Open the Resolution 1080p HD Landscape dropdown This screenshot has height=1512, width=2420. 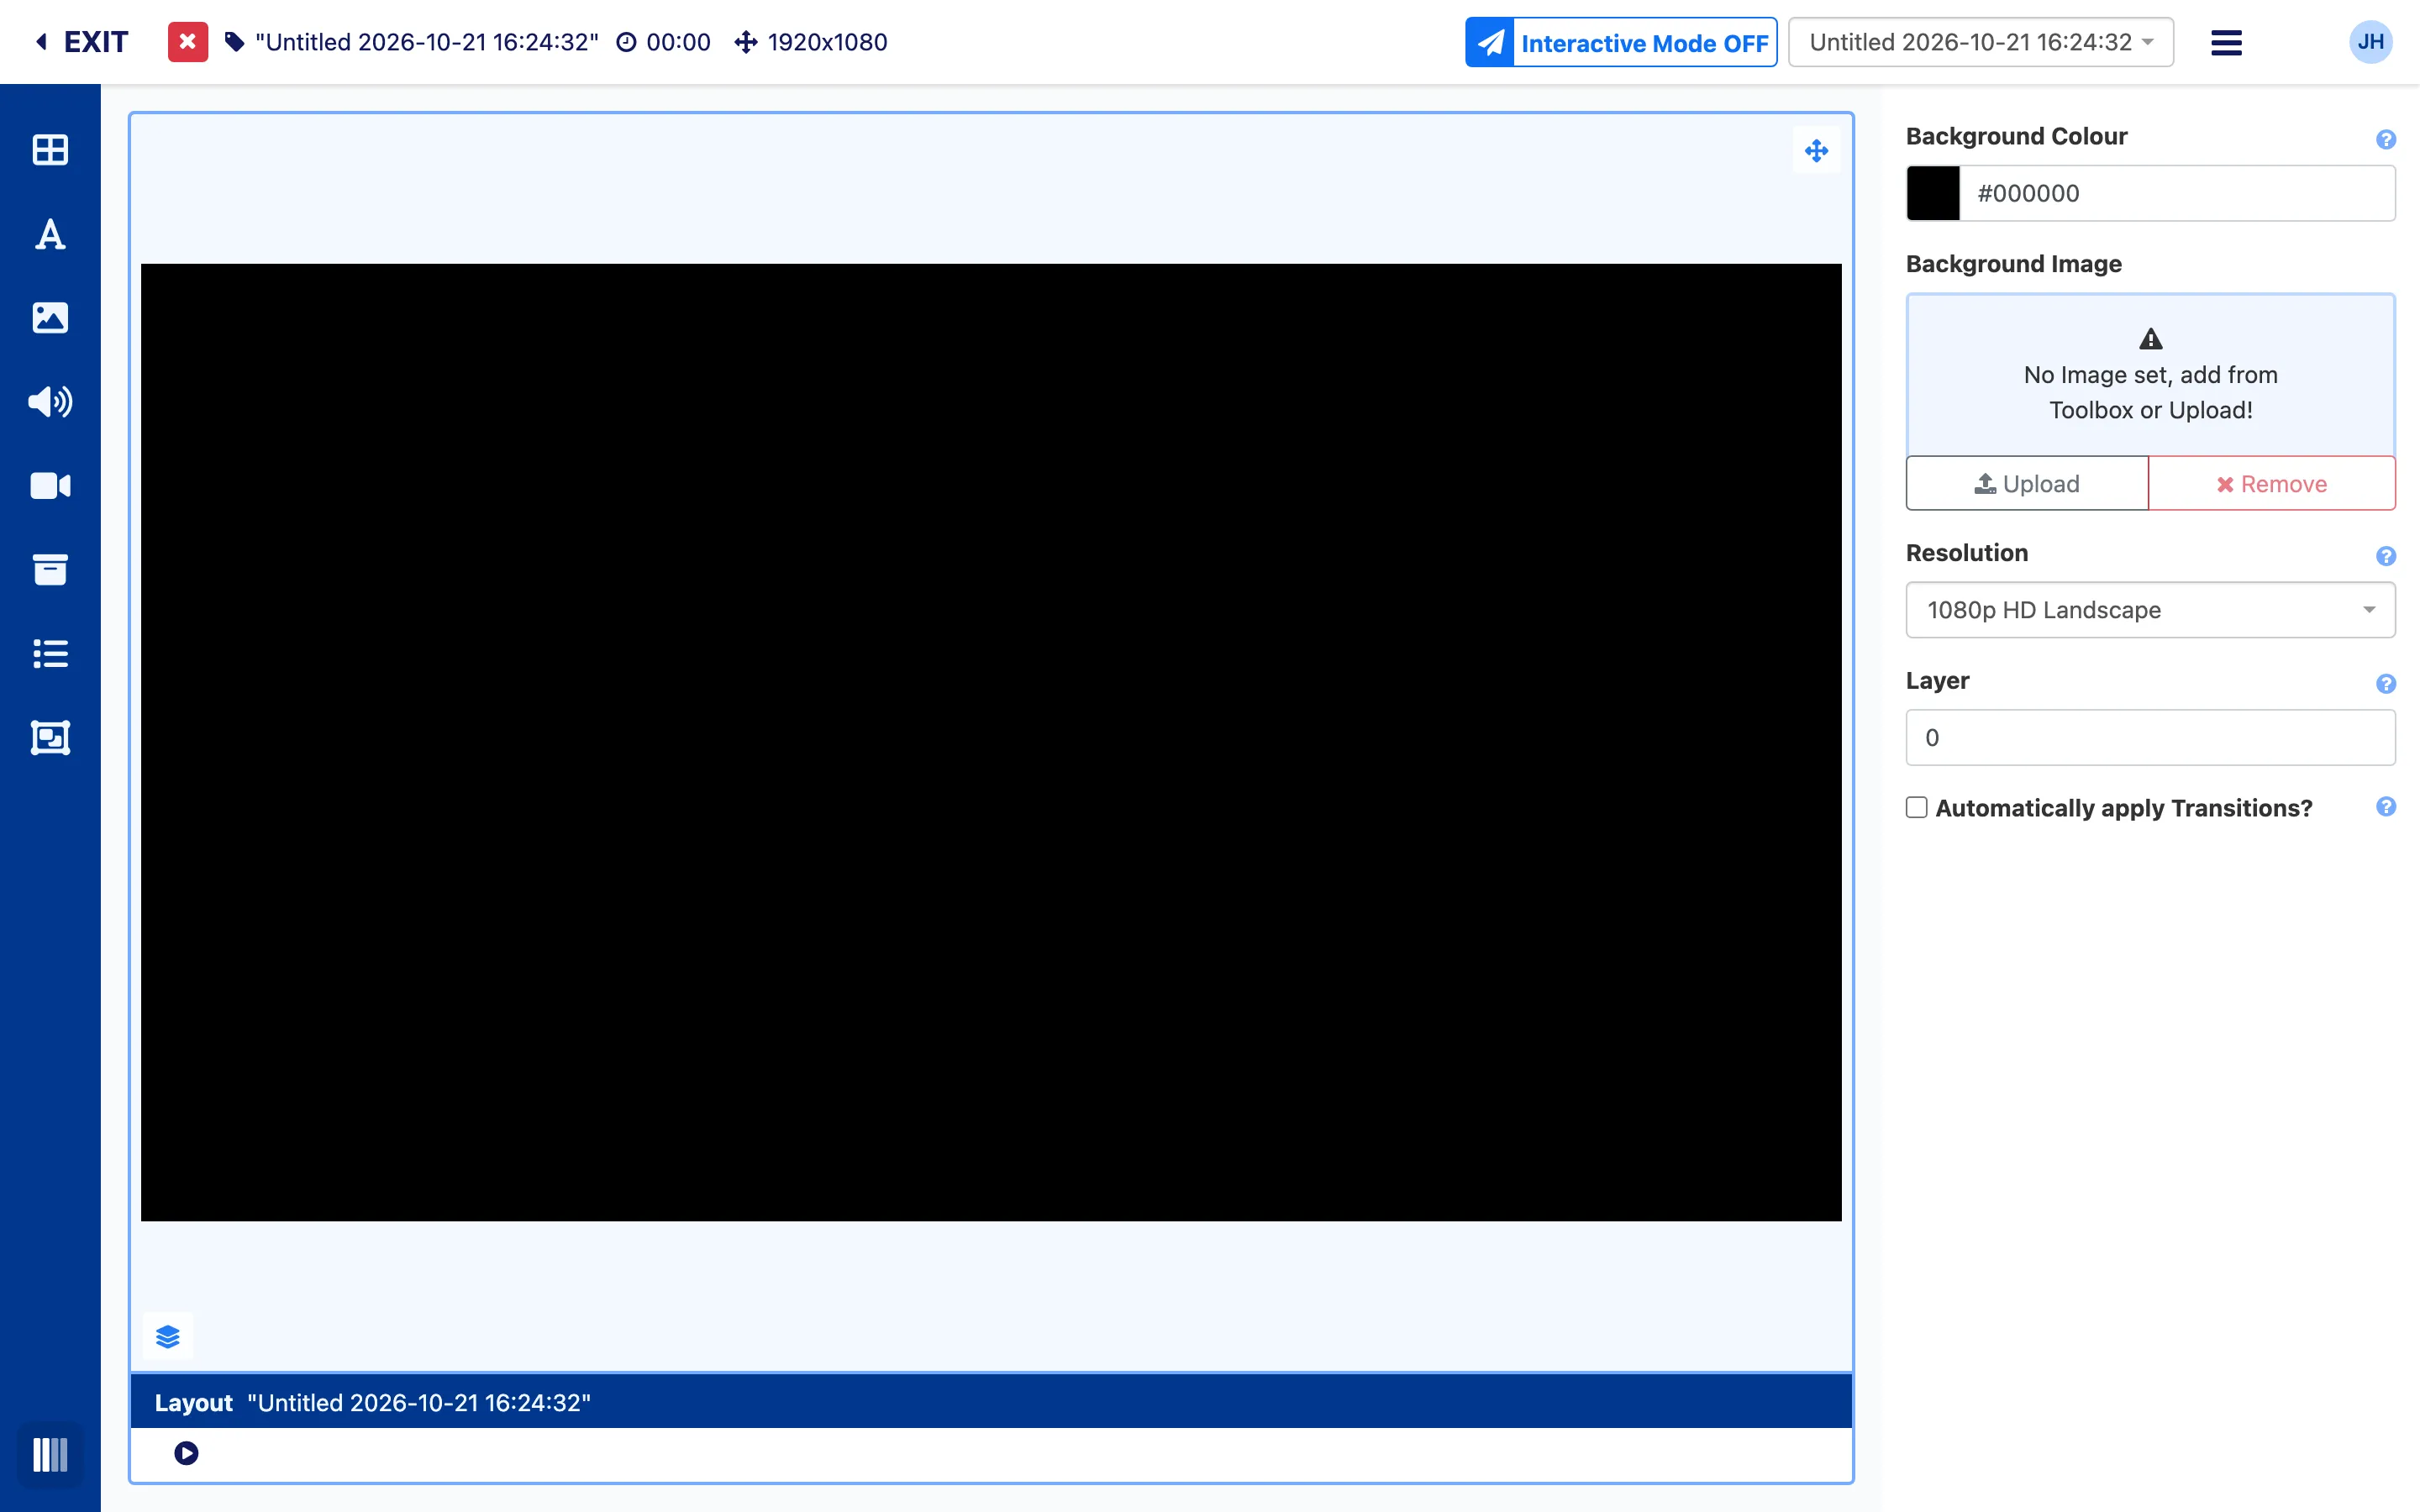click(2150, 610)
